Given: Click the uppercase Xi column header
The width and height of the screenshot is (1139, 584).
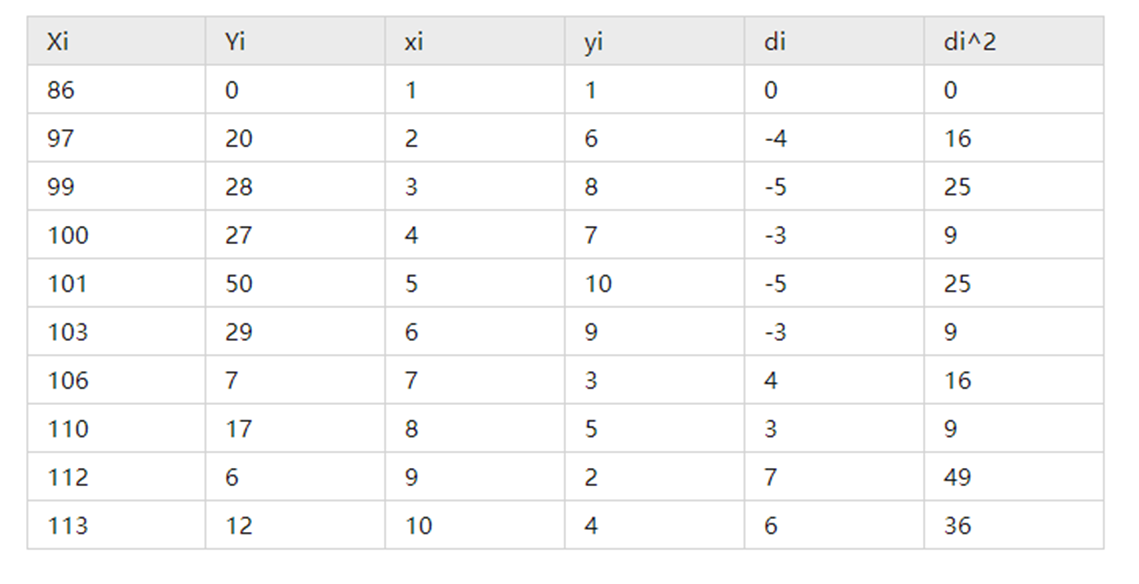Looking at the screenshot, I should tap(58, 42).
